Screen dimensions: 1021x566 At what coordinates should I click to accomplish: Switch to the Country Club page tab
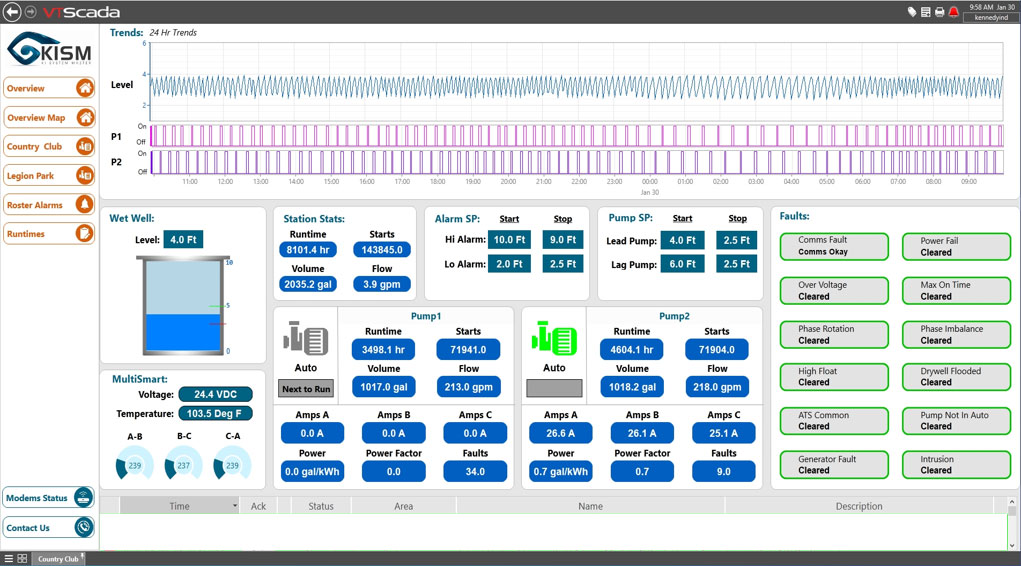58,559
